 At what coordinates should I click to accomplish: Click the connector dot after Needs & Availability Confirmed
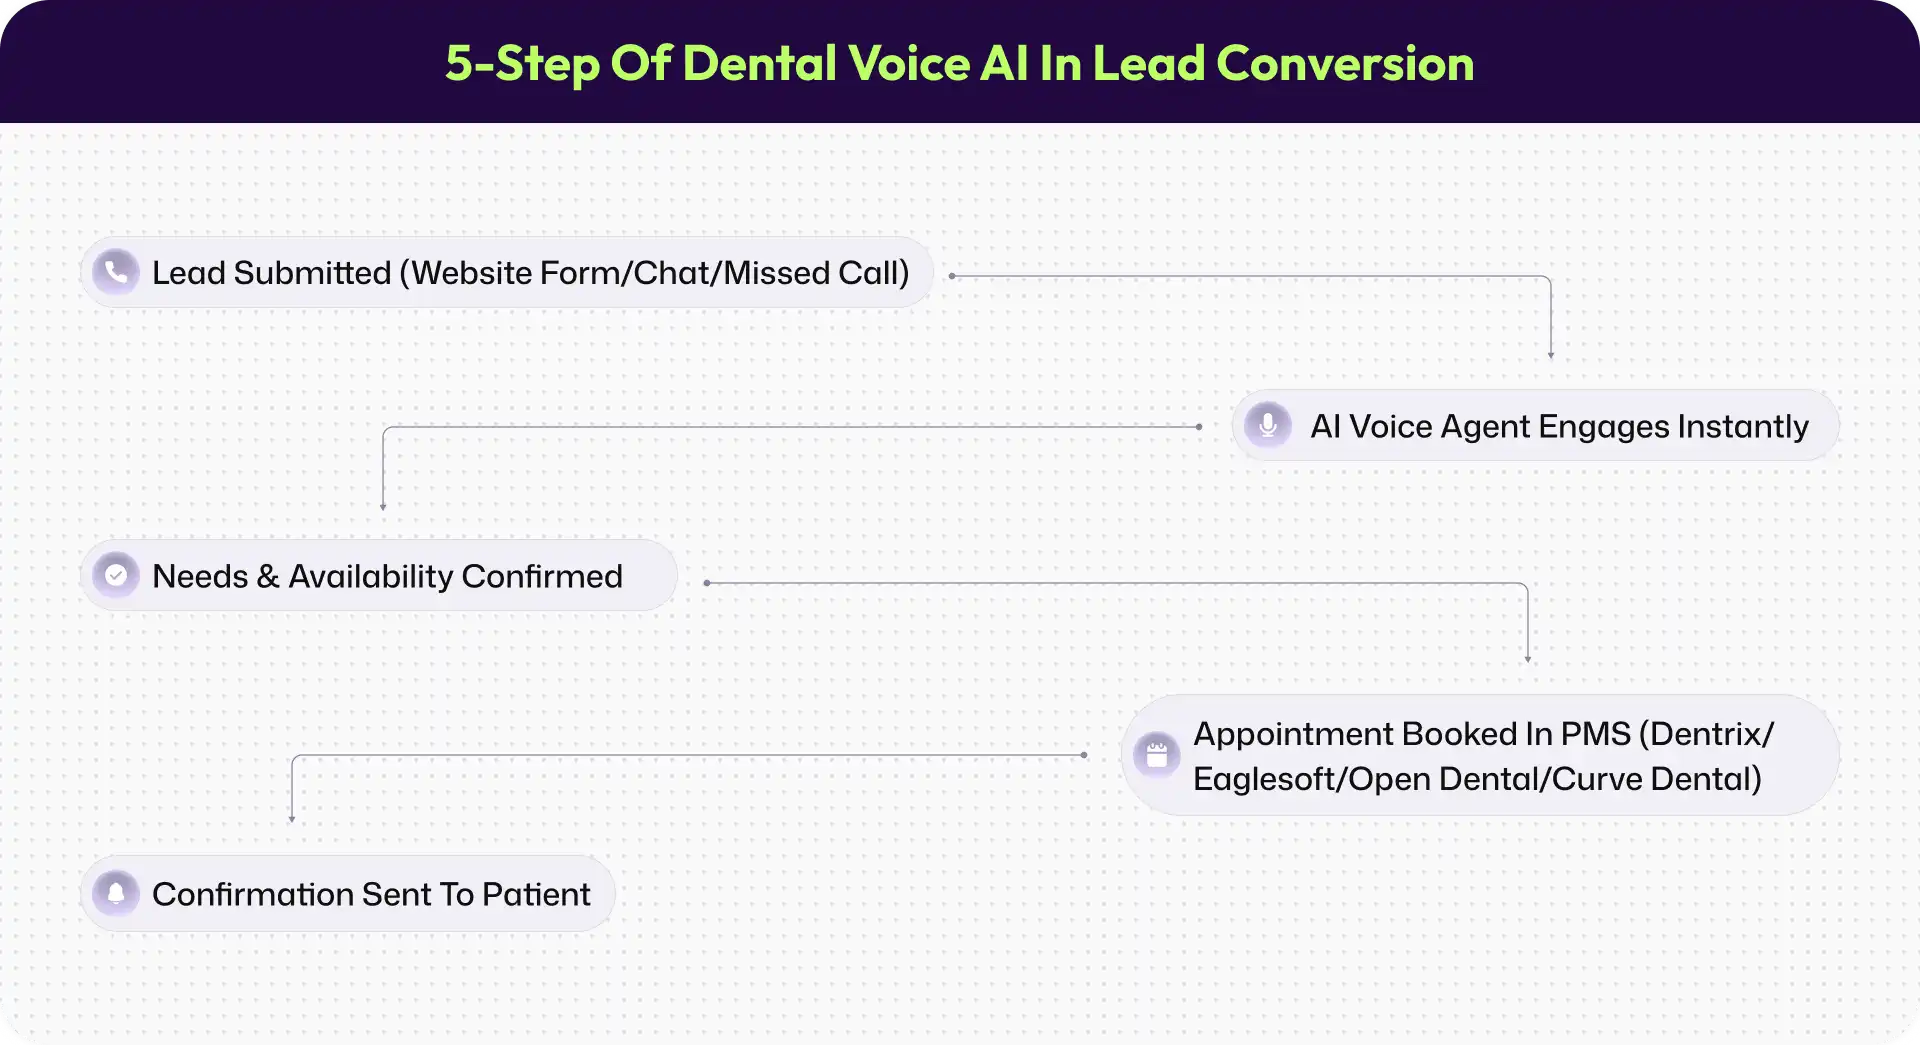707,583
